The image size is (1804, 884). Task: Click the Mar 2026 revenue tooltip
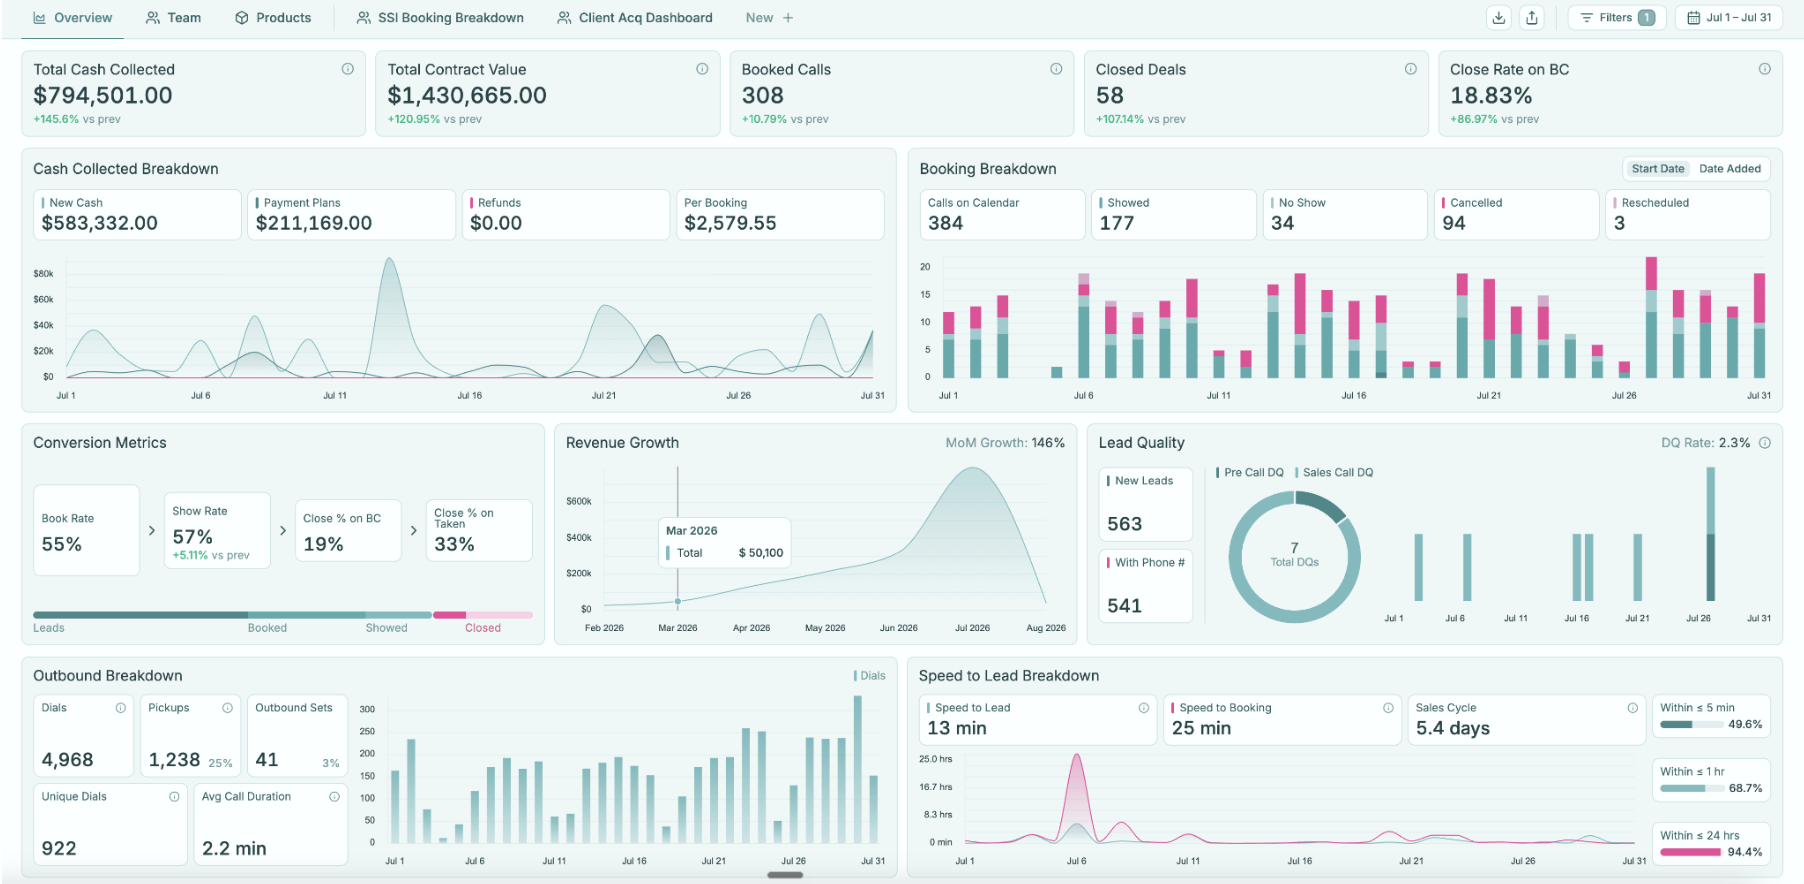point(725,542)
